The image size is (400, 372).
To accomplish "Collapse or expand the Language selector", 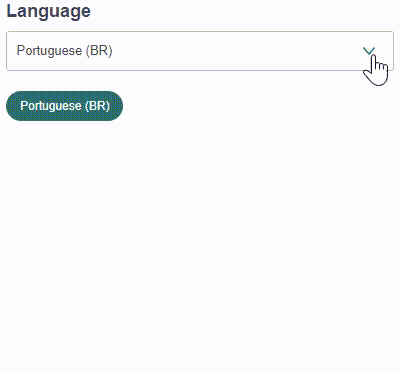I will pos(200,51).
